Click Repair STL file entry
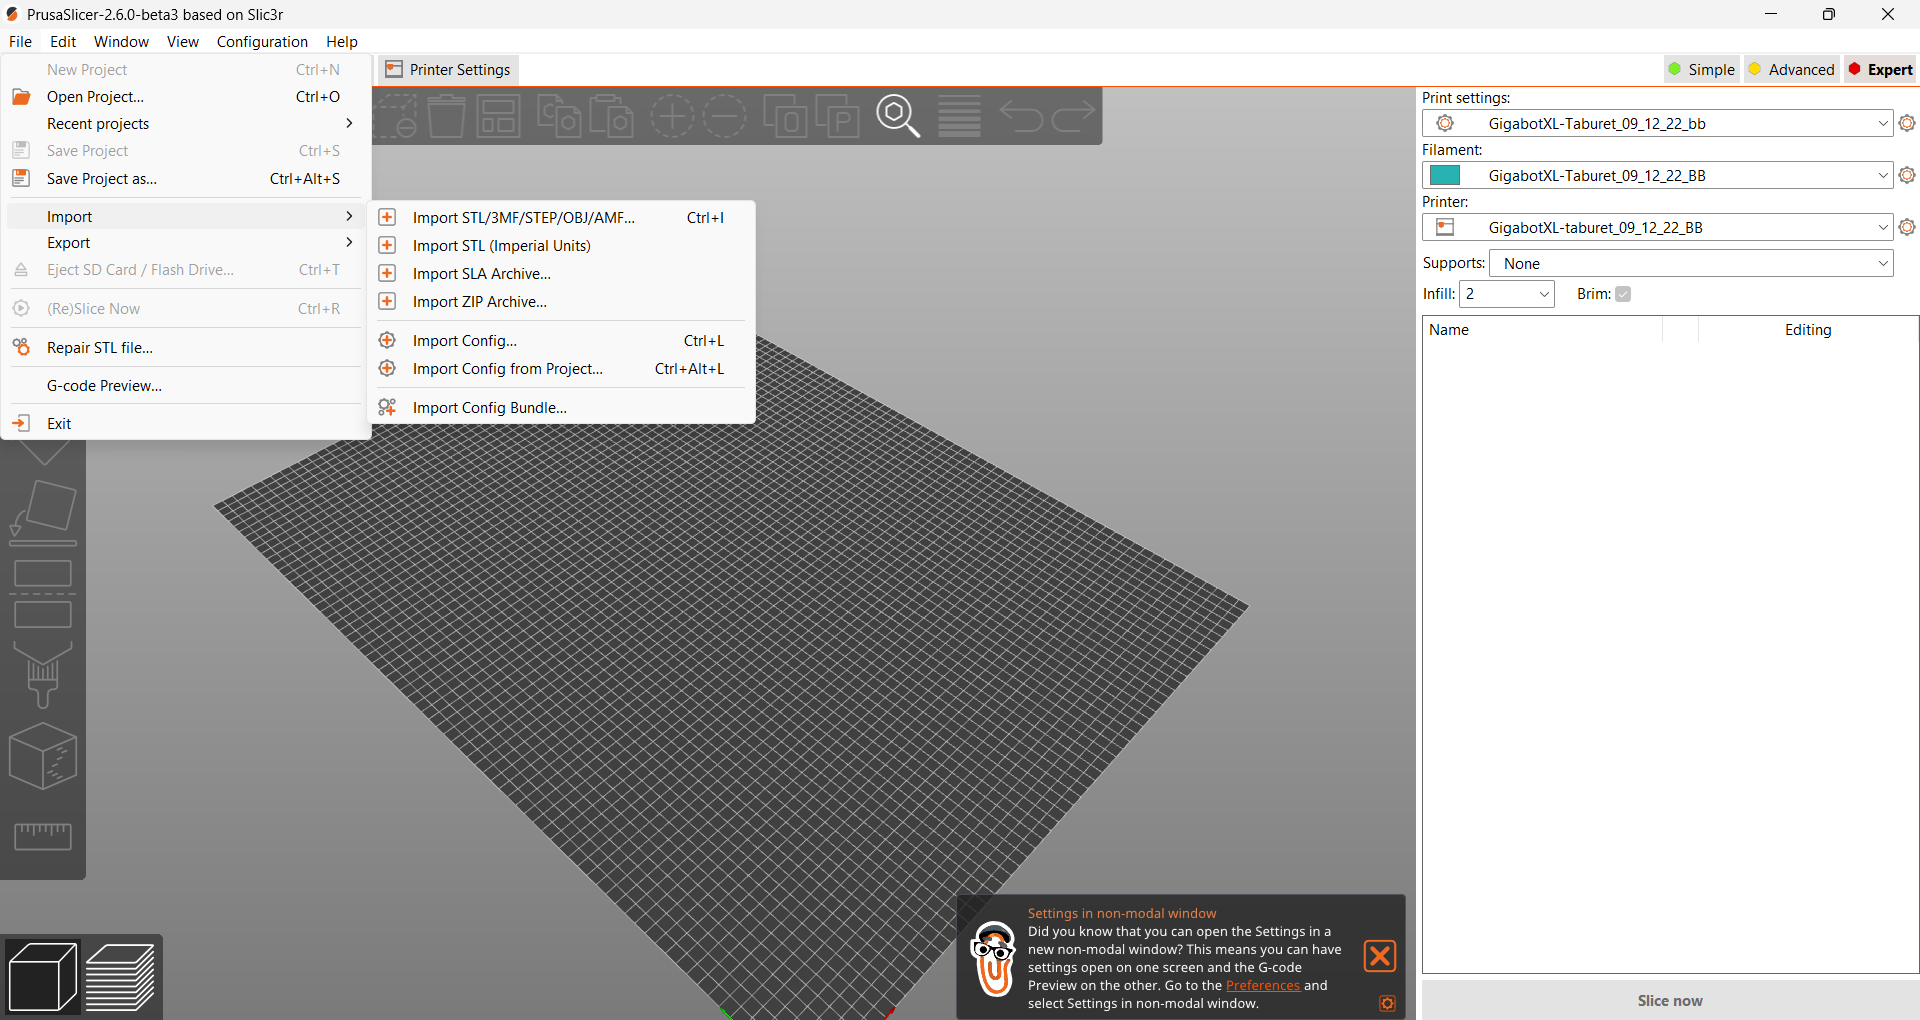This screenshot has height=1020, width=1920. 100,348
